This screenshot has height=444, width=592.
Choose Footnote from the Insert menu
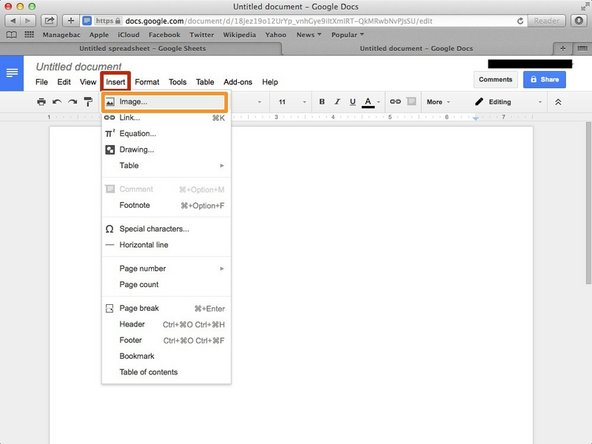[x=166, y=205]
